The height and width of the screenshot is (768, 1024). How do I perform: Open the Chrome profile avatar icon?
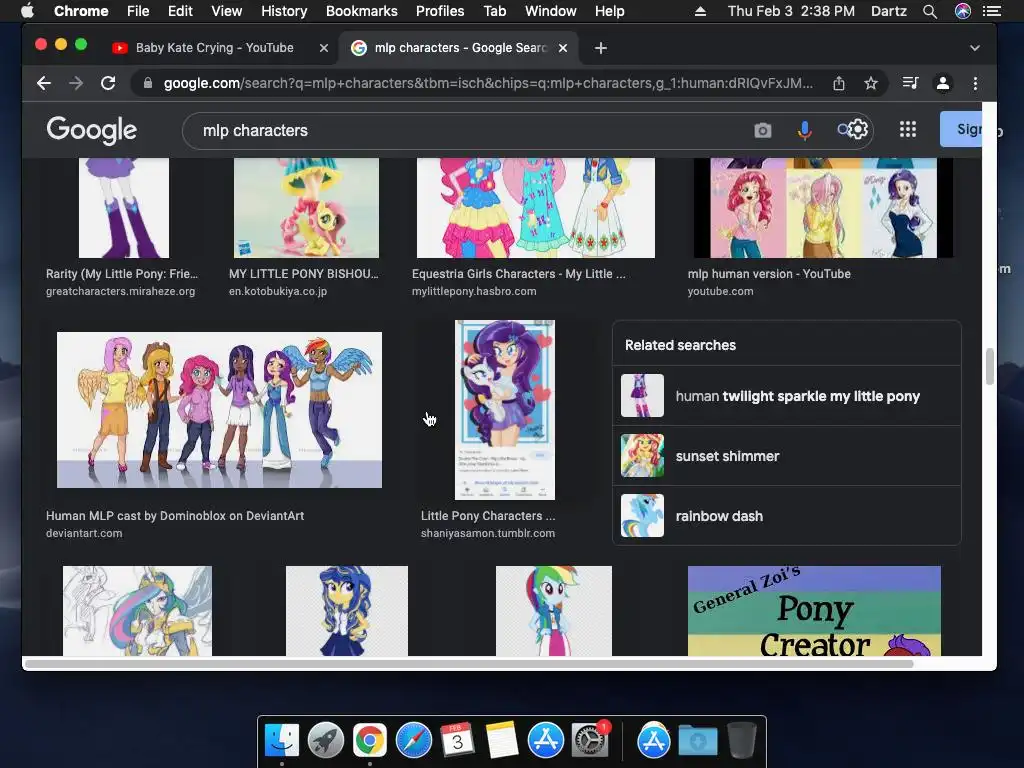943,83
